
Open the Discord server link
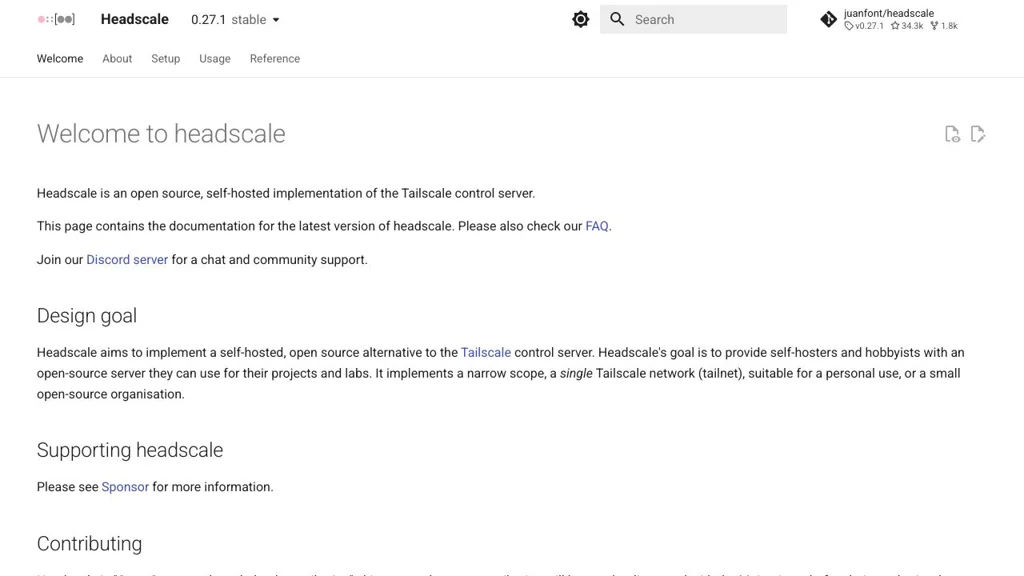pos(127,260)
